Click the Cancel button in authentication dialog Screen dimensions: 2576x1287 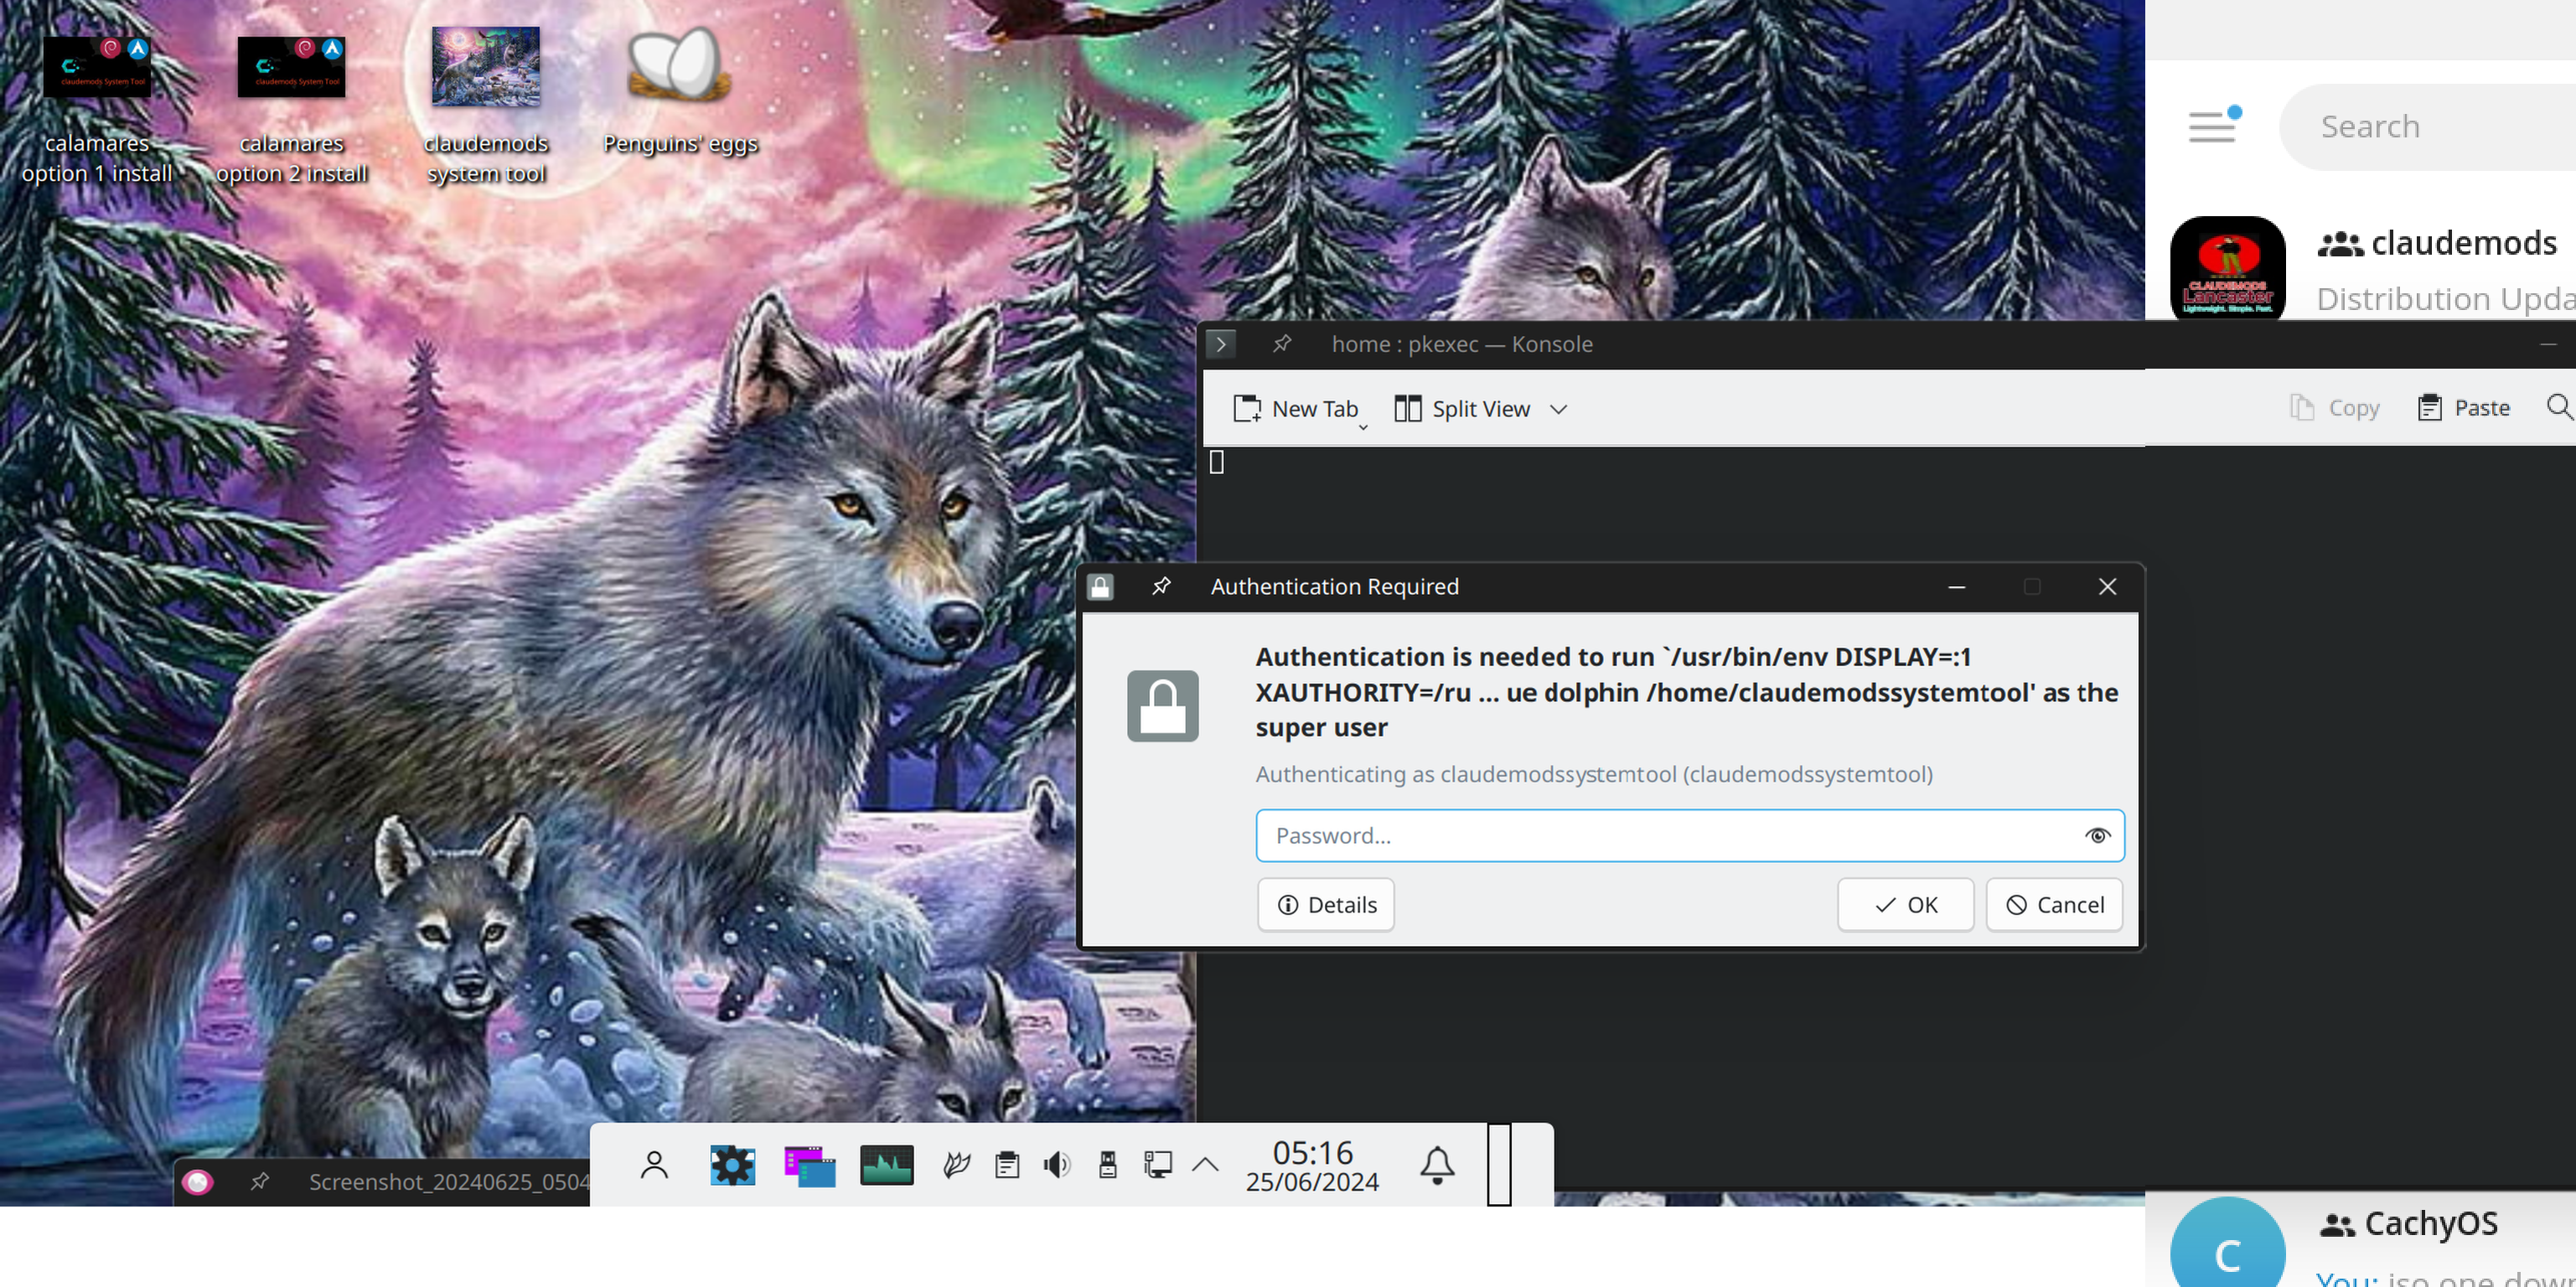(x=2054, y=904)
